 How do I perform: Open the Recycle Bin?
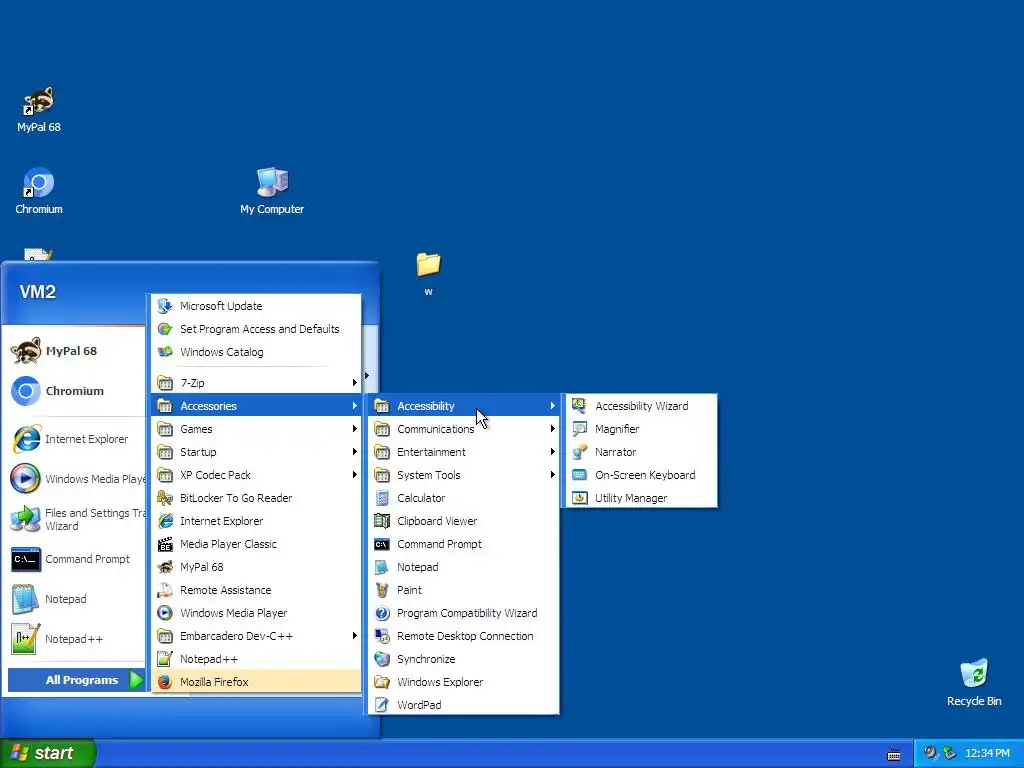coord(974,683)
